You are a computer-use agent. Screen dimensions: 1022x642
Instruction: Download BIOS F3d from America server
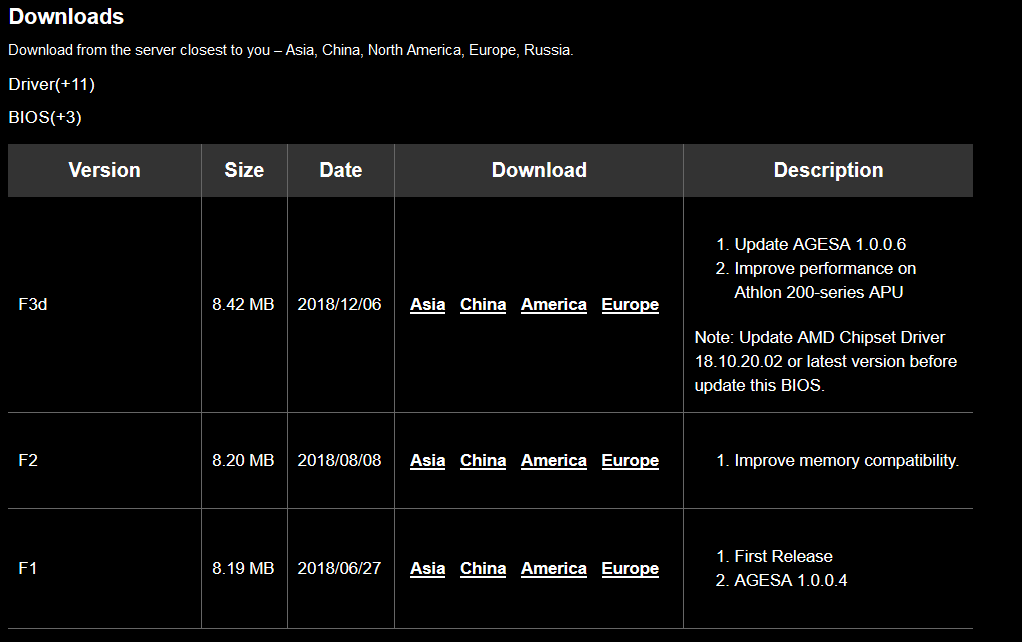554,304
